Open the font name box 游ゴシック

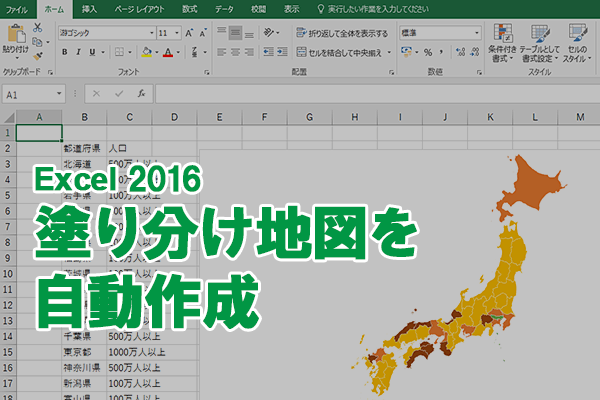106,33
